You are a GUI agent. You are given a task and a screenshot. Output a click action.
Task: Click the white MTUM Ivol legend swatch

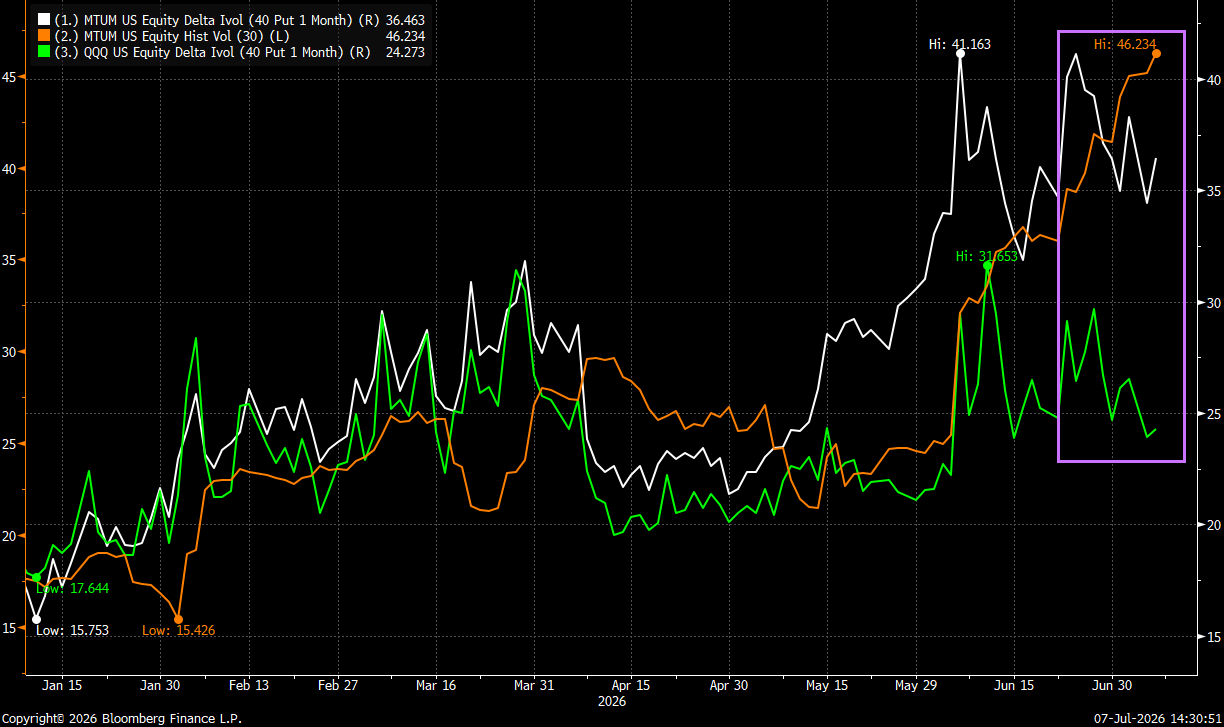(44, 19)
